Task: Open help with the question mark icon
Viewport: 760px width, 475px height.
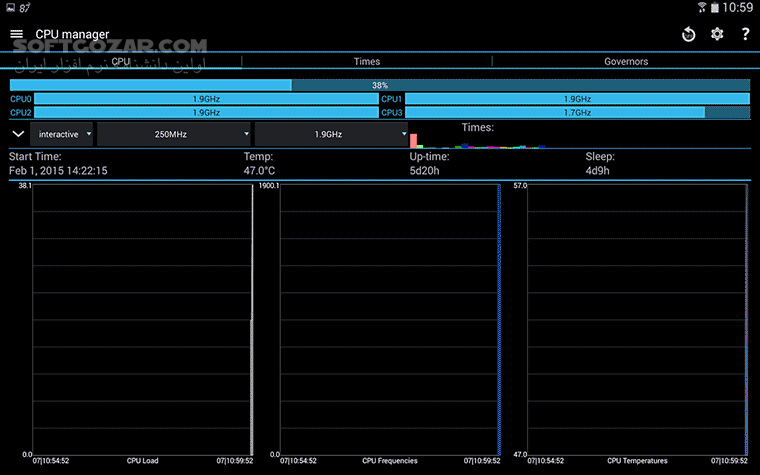Action: coord(745,35)
